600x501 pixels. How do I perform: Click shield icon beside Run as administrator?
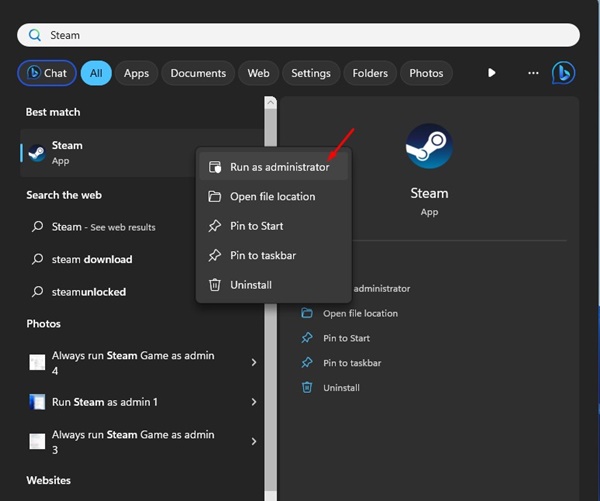[215, 167]
